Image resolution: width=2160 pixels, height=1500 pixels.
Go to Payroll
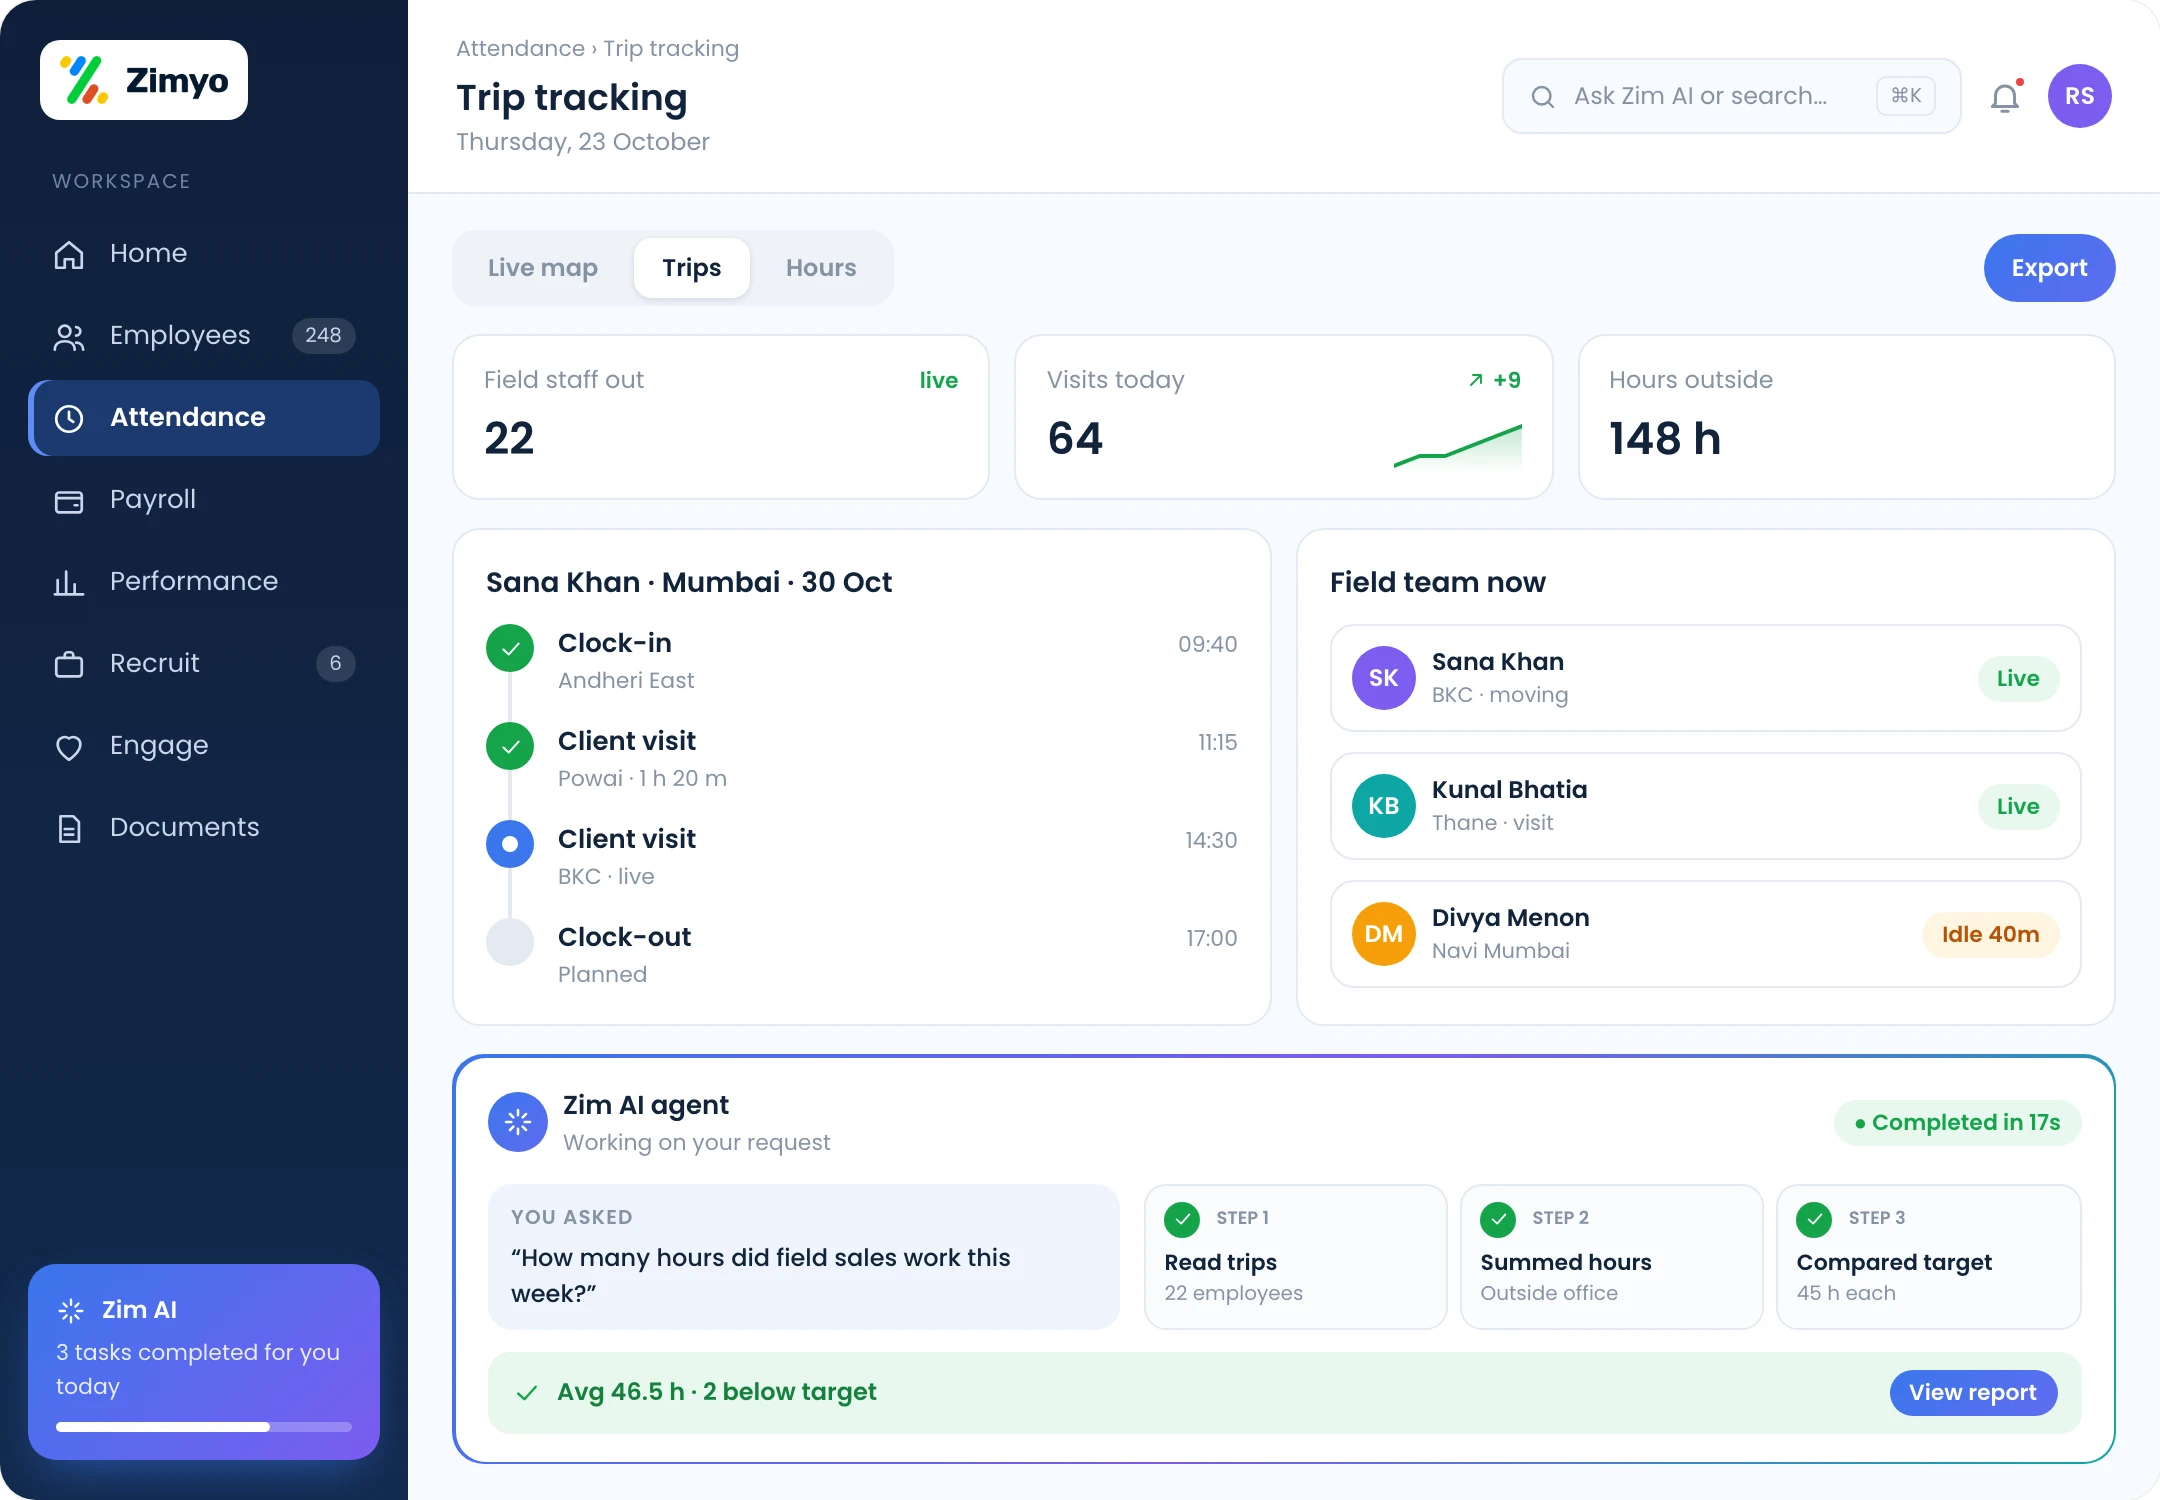pyautogui.click(x=204, y=499)
